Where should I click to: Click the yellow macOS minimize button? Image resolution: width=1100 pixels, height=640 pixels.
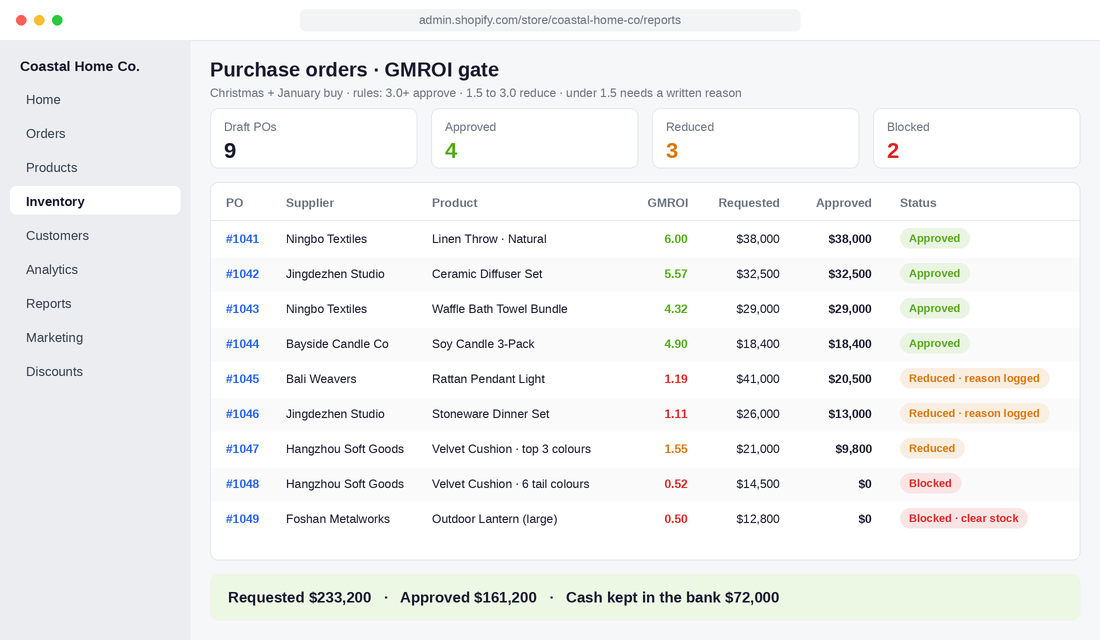[x=39, y=20]
